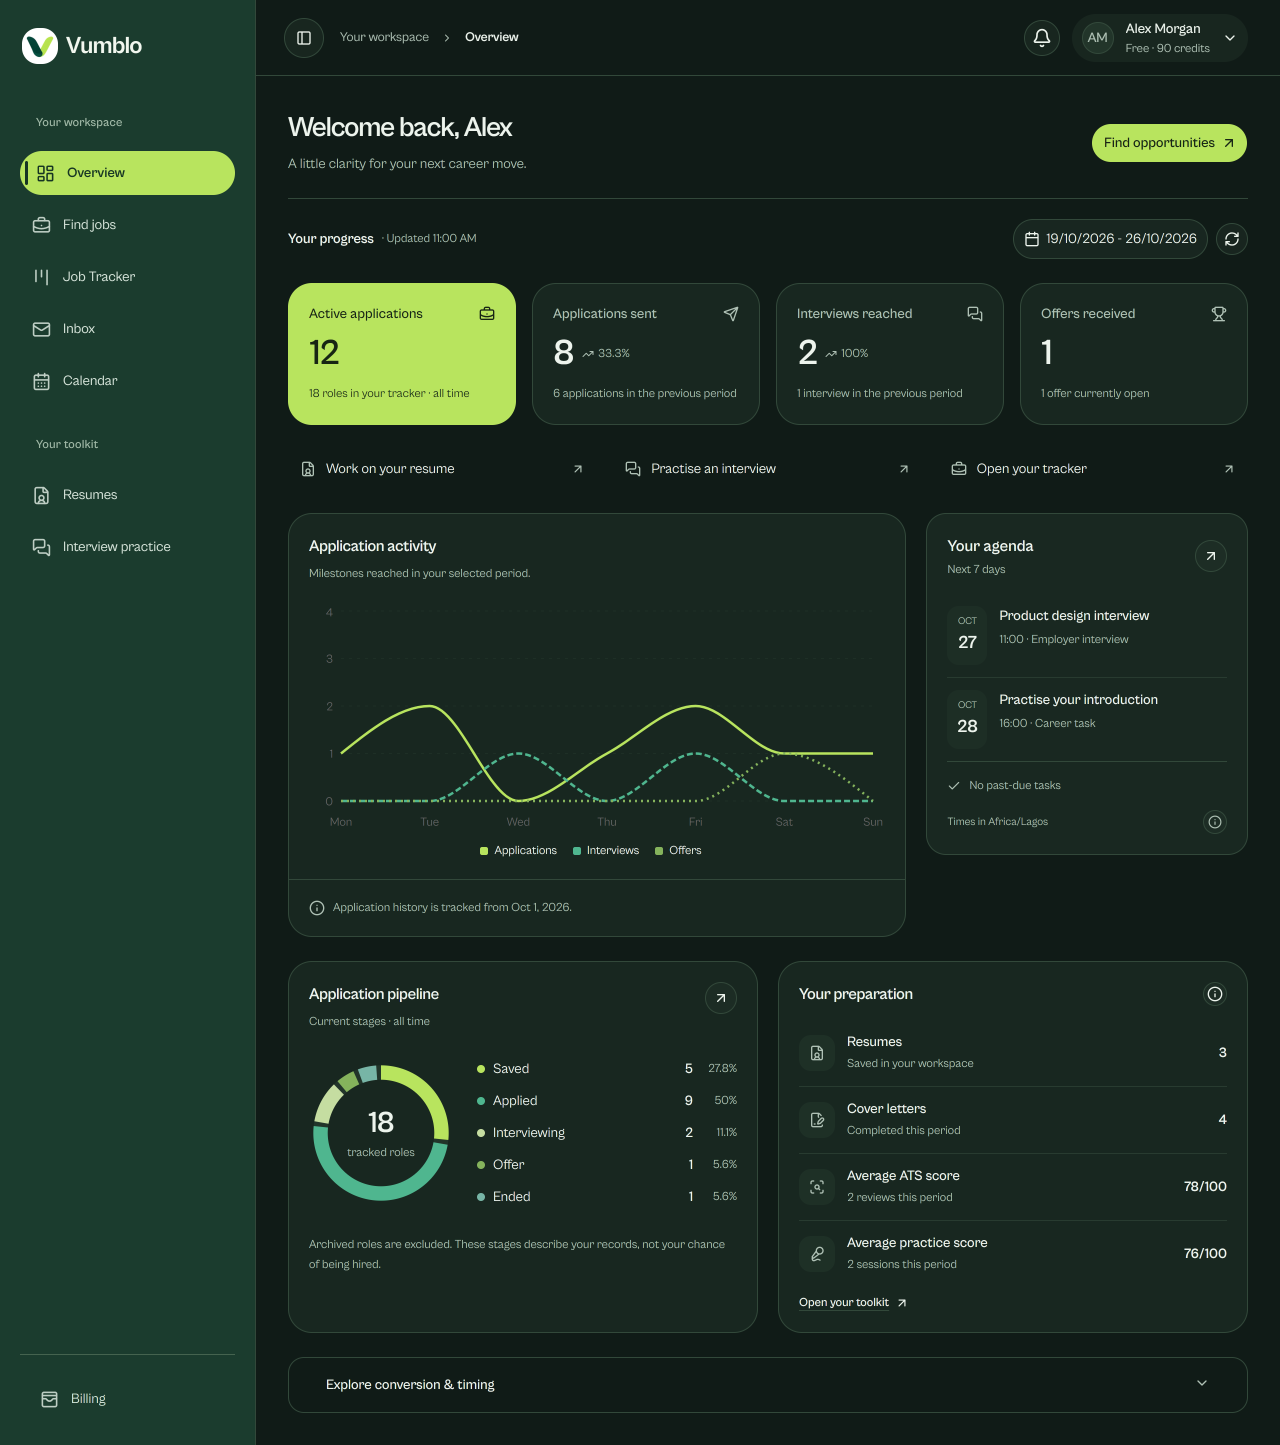
Task: Click the refresh progress icon
Action: click(1232, 239)
